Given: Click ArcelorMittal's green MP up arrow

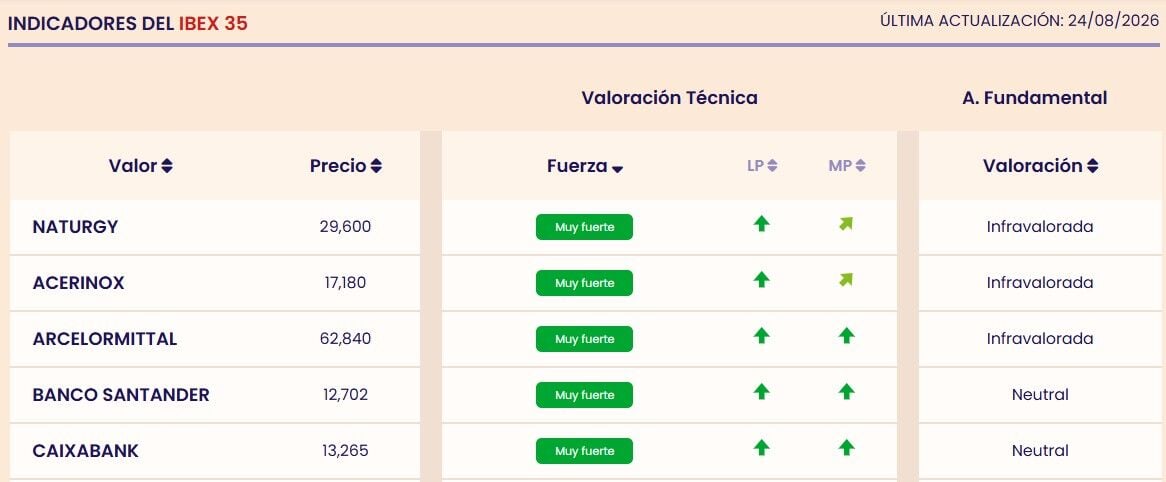Looking at the screenshot, I should [x=846, y=336].
